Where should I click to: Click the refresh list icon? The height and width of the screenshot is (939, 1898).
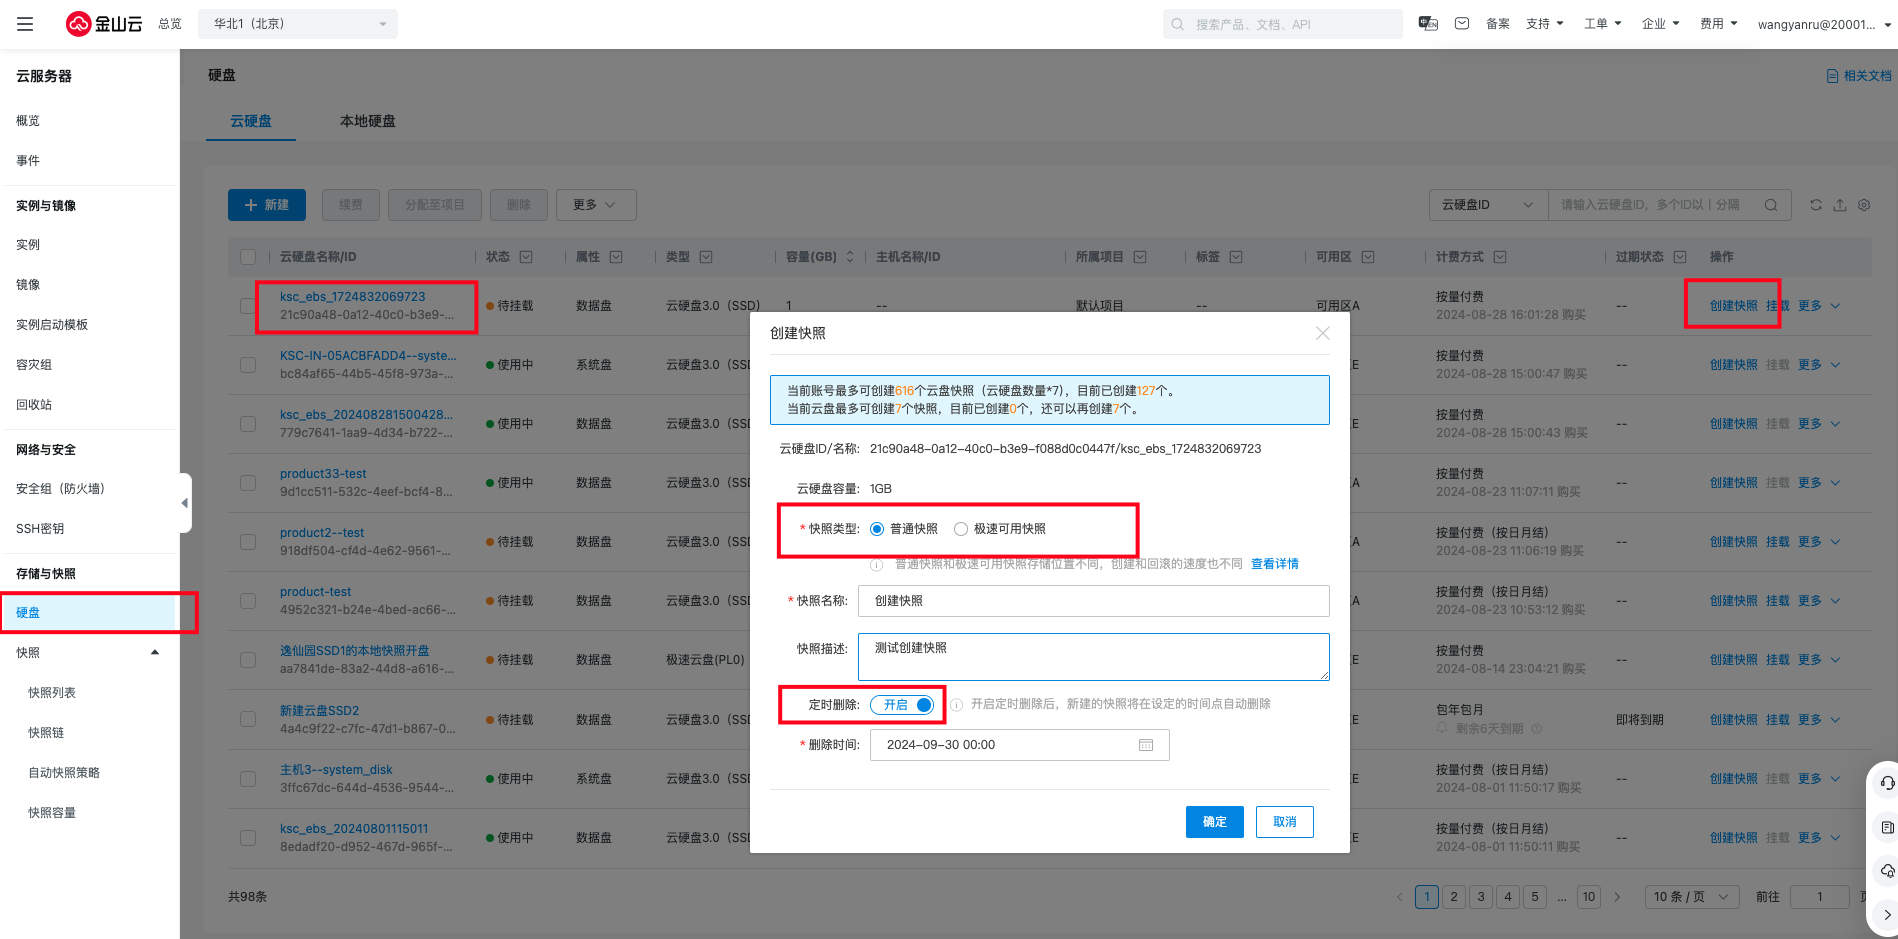click(1815, 205)
